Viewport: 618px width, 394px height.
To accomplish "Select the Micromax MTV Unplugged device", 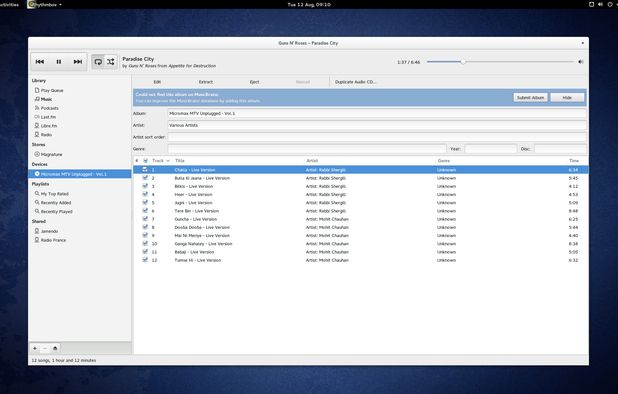I will [x=80, y=174].
